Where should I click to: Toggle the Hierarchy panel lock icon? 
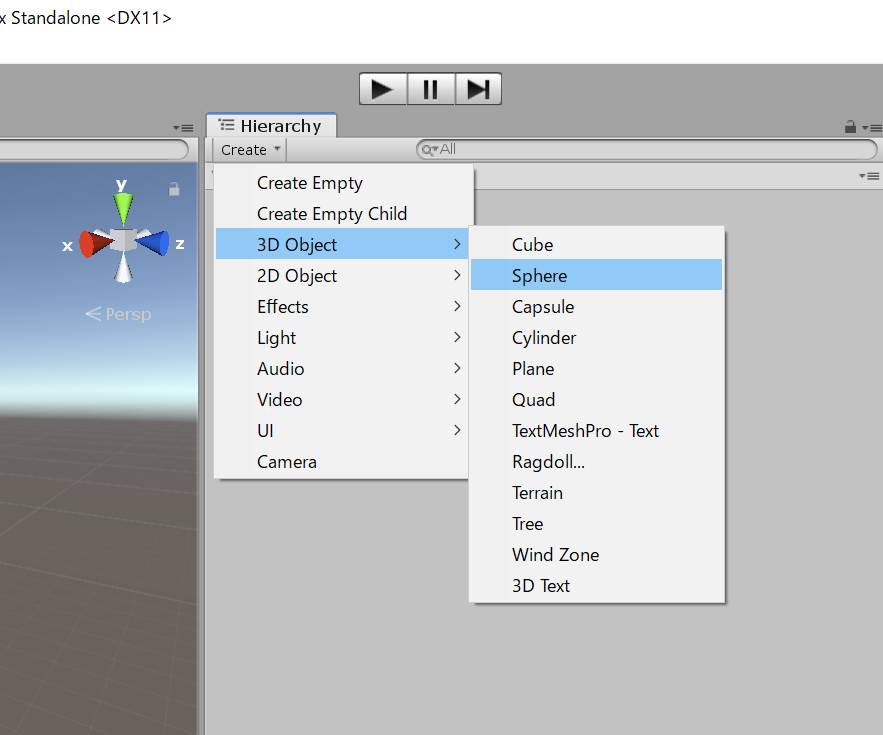(850, 127)
